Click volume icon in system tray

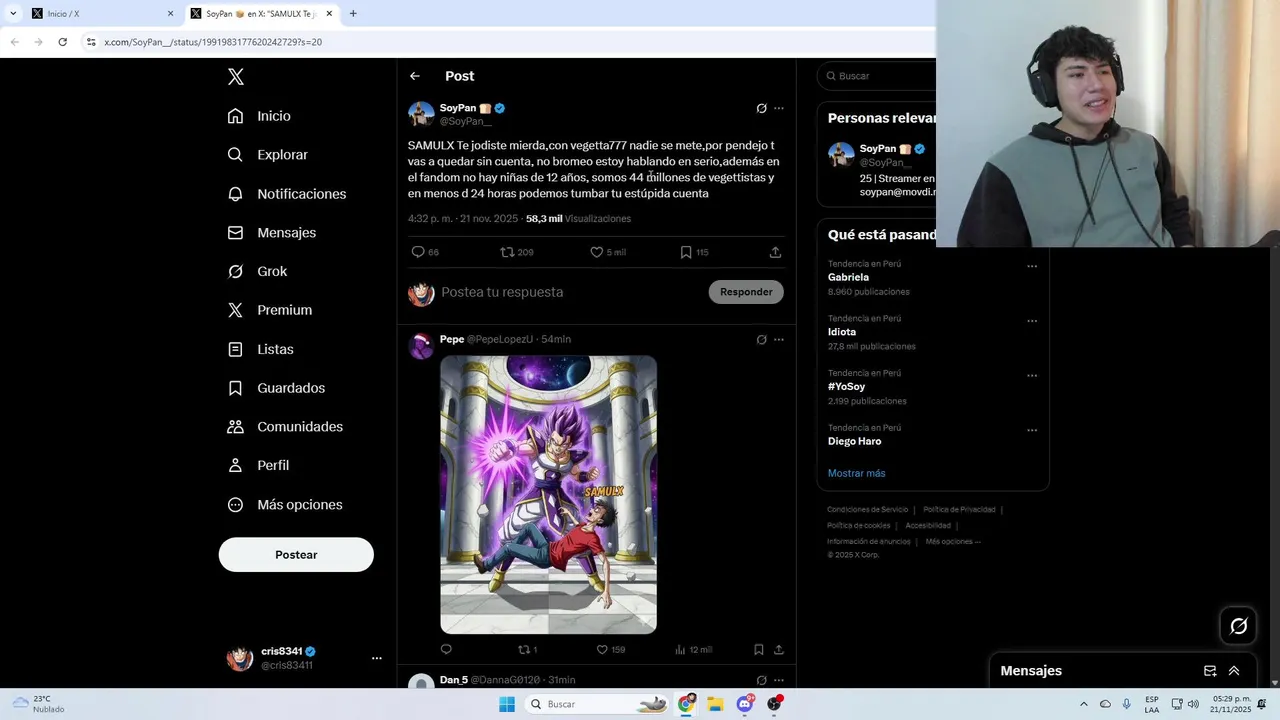point(1193,704)
